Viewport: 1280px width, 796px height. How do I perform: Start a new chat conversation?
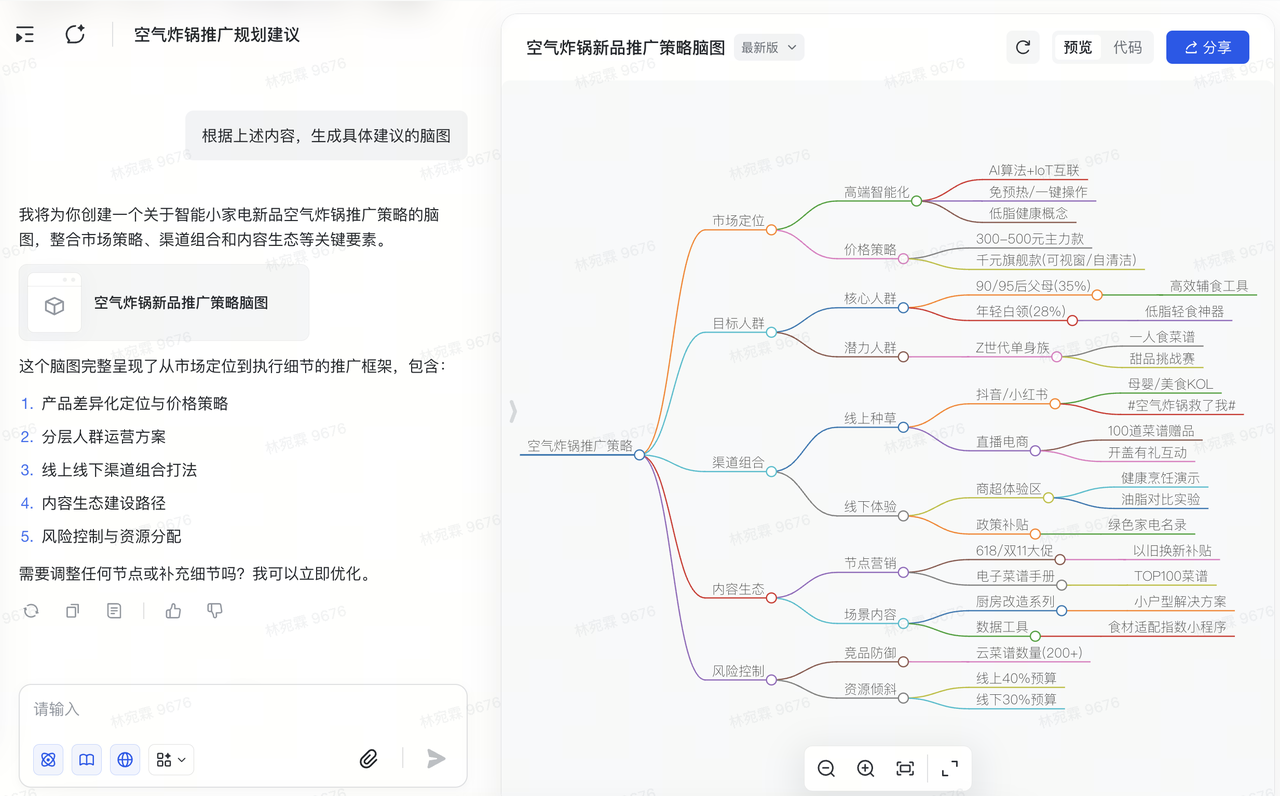click(75, 35)
